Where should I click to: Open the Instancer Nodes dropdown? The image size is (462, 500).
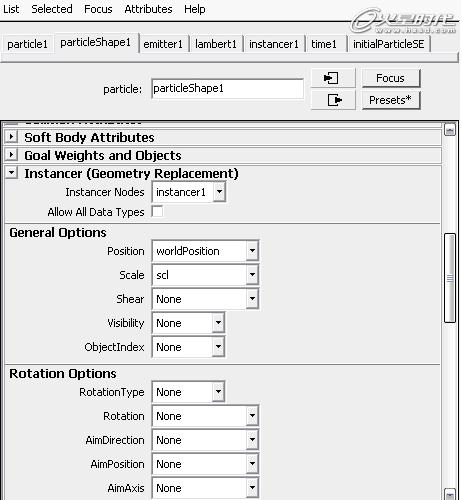tap(189, 192)
